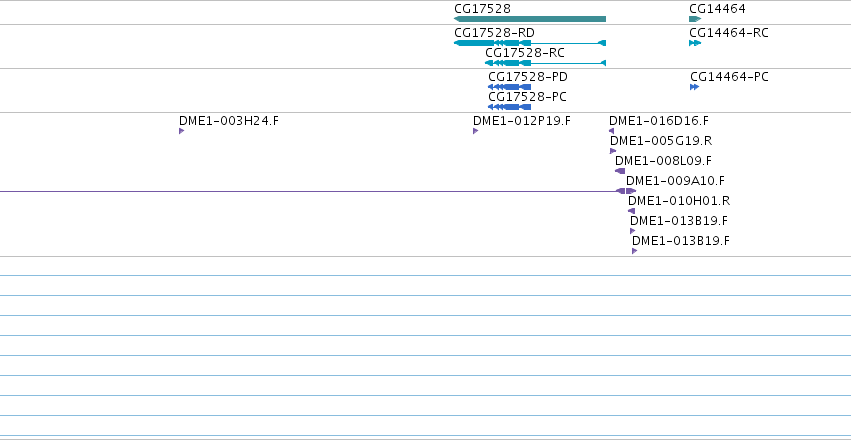Select the blue CG17528-PC coding glyph
This screenshot has width=851, height=440.
click(x=509, y=107)
